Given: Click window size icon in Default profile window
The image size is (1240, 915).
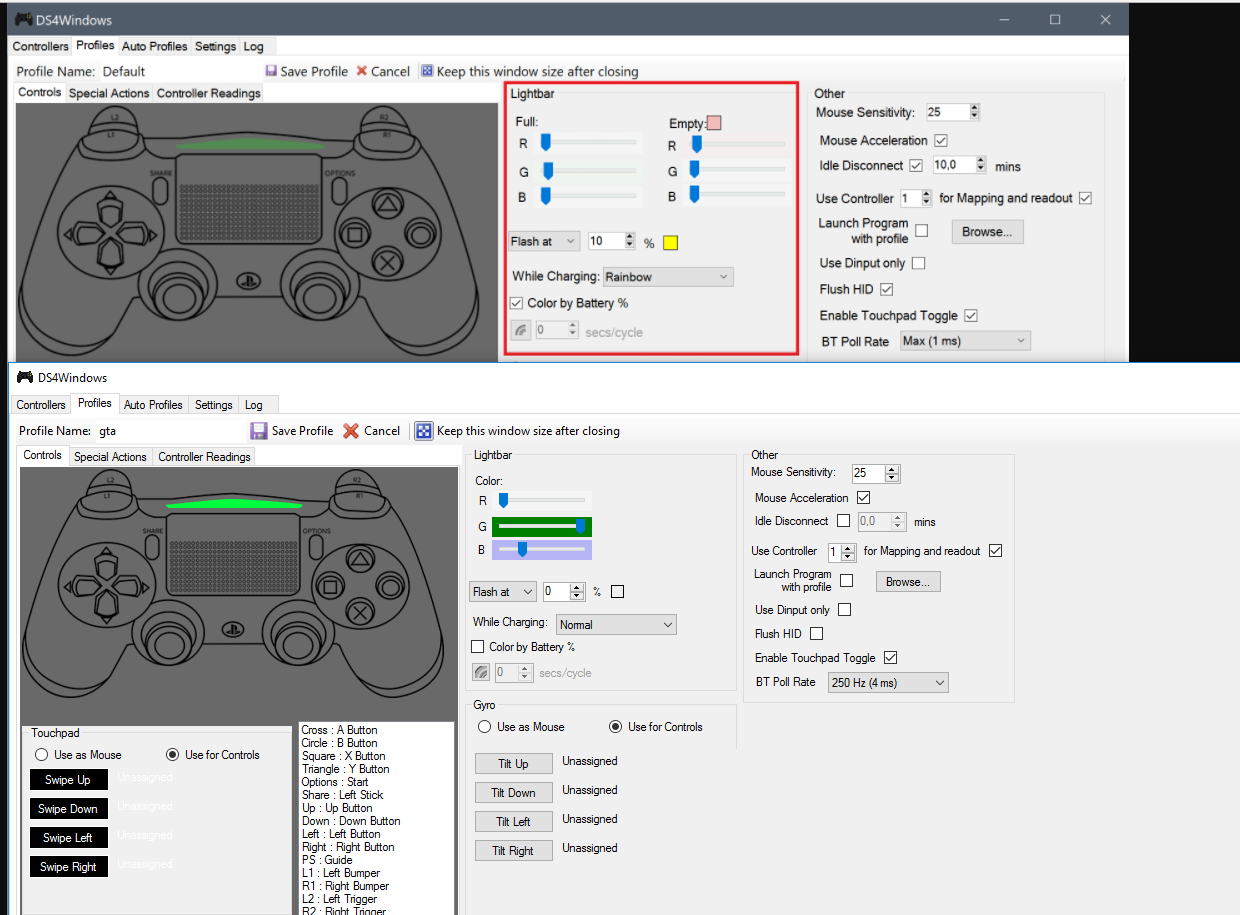Looking at the screenshot, I should 427,71.
